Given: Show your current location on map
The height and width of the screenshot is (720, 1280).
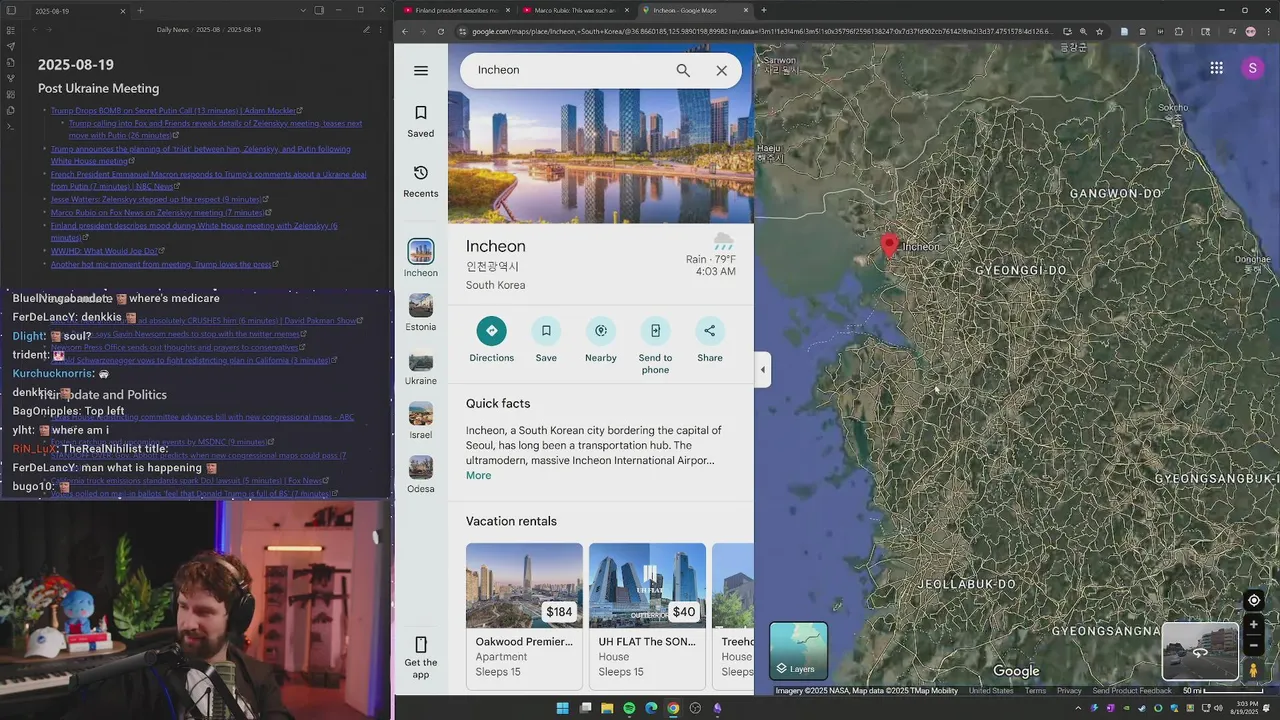Looking at the screenshot, I should tap(1253, 601).
